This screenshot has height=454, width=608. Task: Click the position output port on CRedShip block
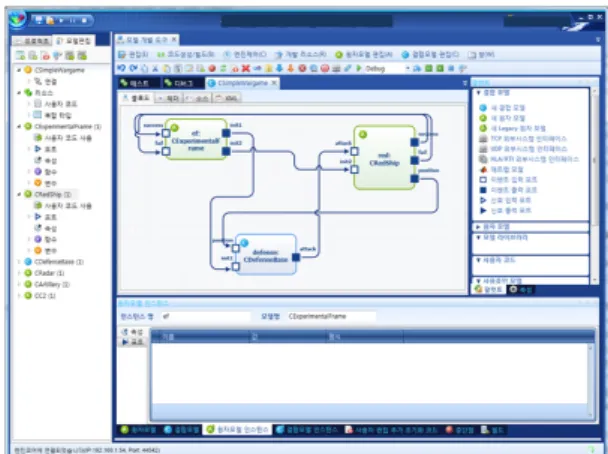pyautogui.click(x=415, y=179)
